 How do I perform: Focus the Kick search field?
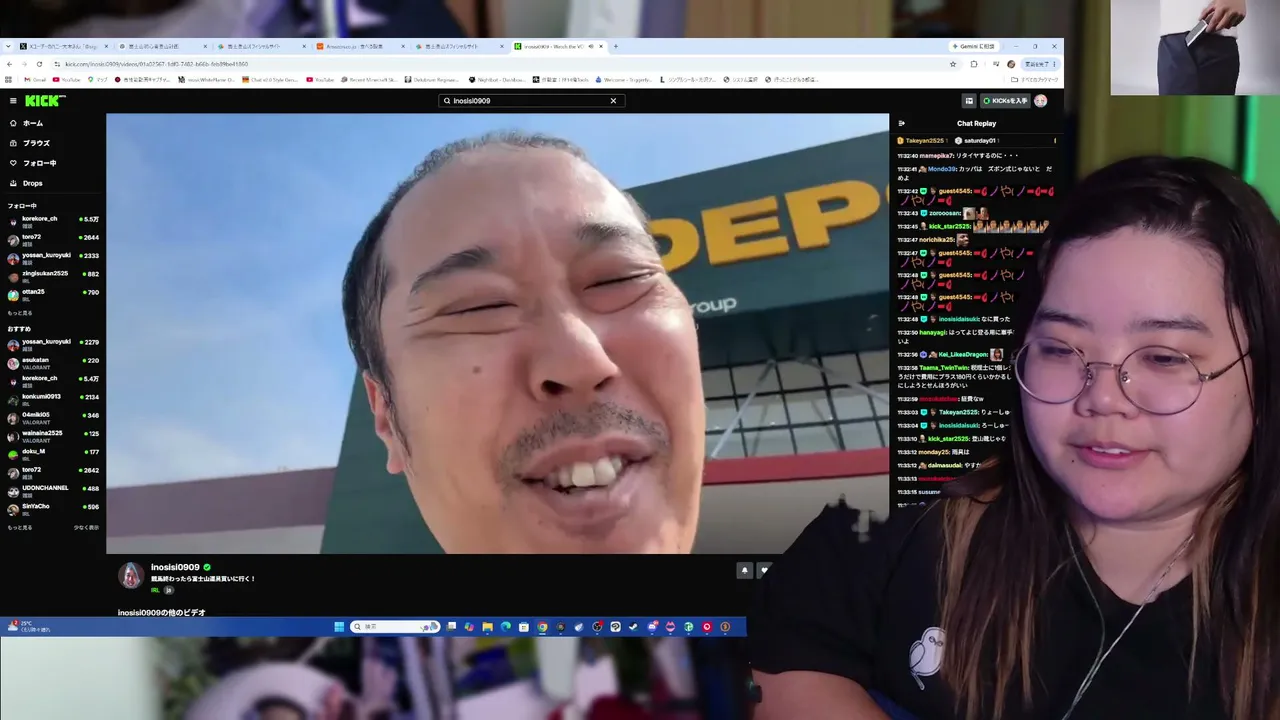tap(531, 101)
